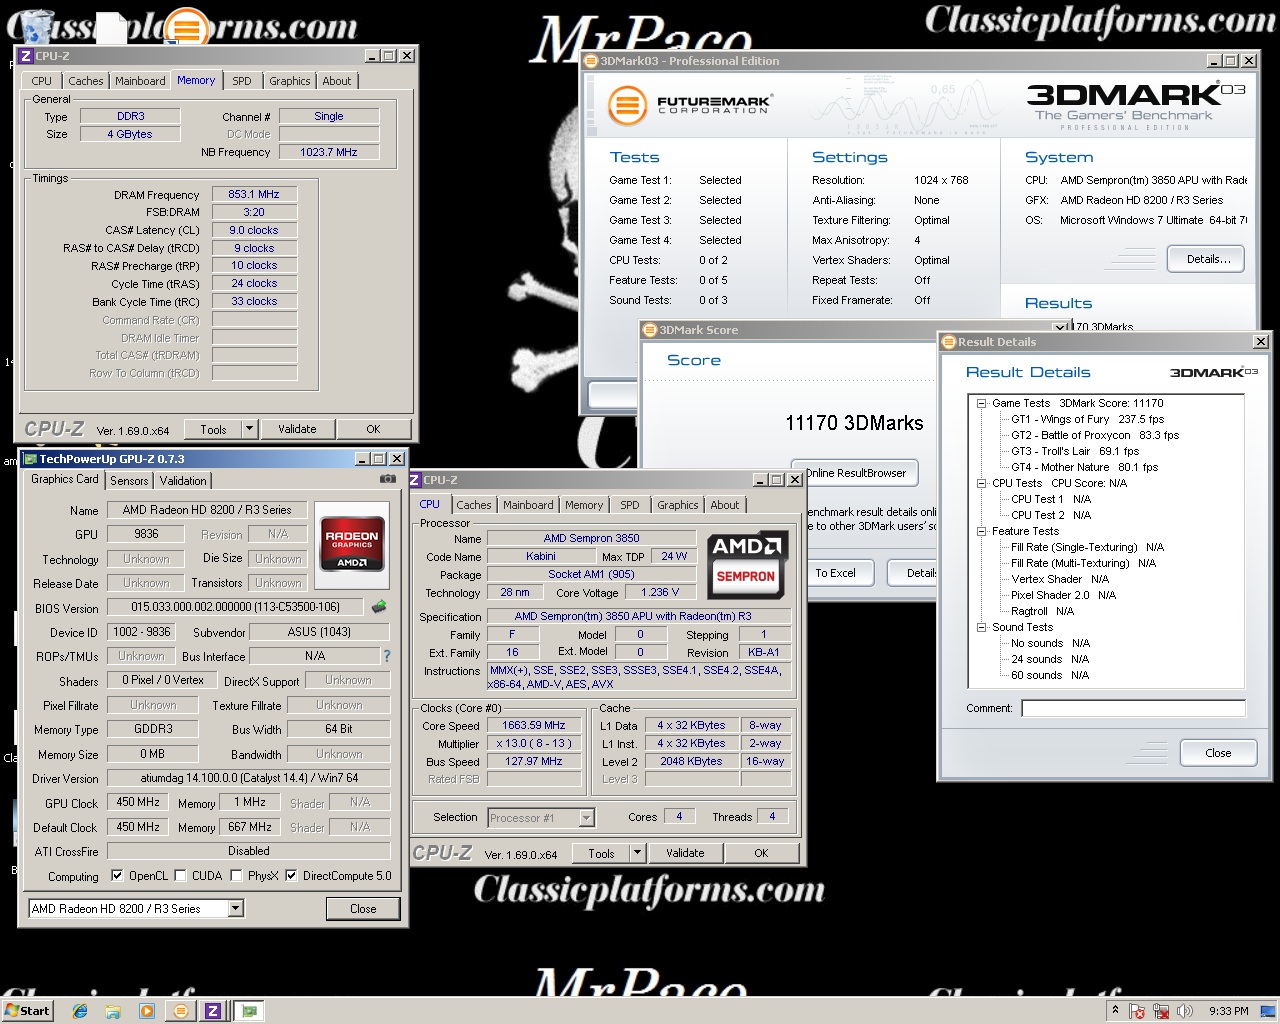Open the 3DMarks results dropdown arrow

click(1060, 327)
